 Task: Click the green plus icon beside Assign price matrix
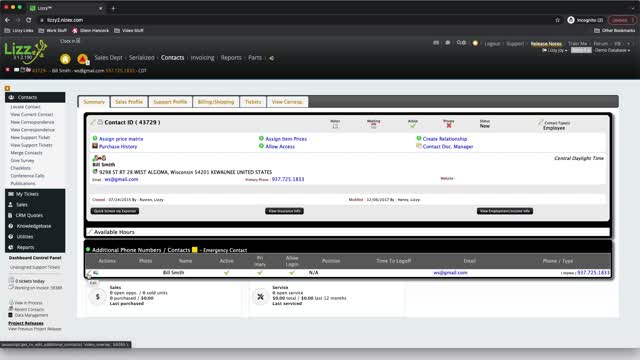[x=95, y=138]
